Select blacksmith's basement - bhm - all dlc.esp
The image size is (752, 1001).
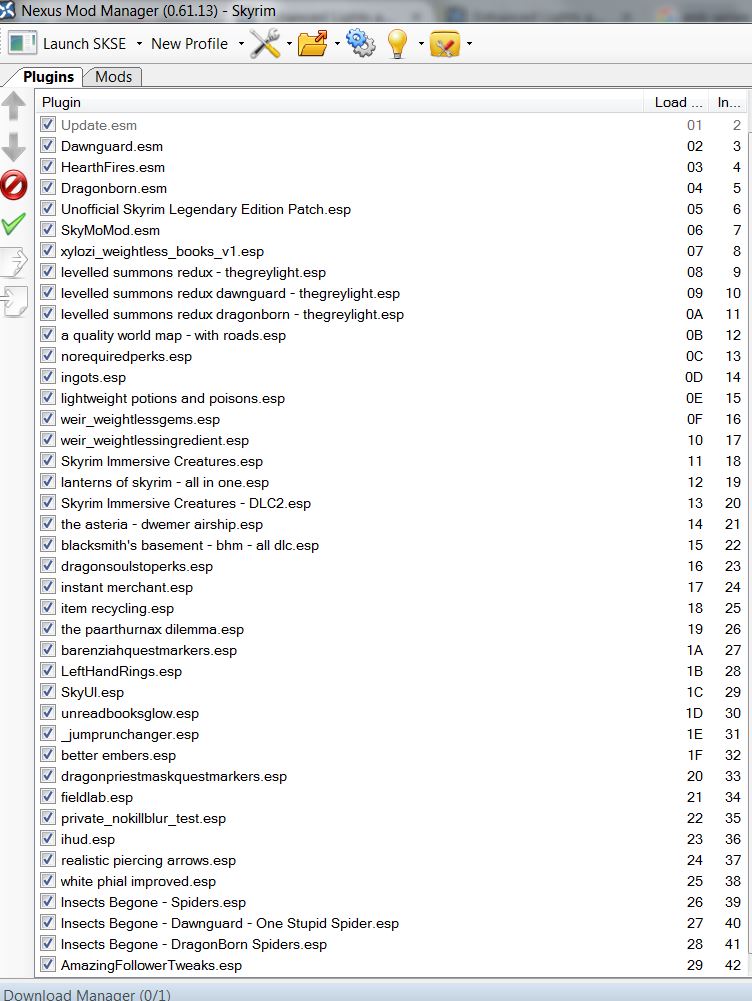coord(391,545)
